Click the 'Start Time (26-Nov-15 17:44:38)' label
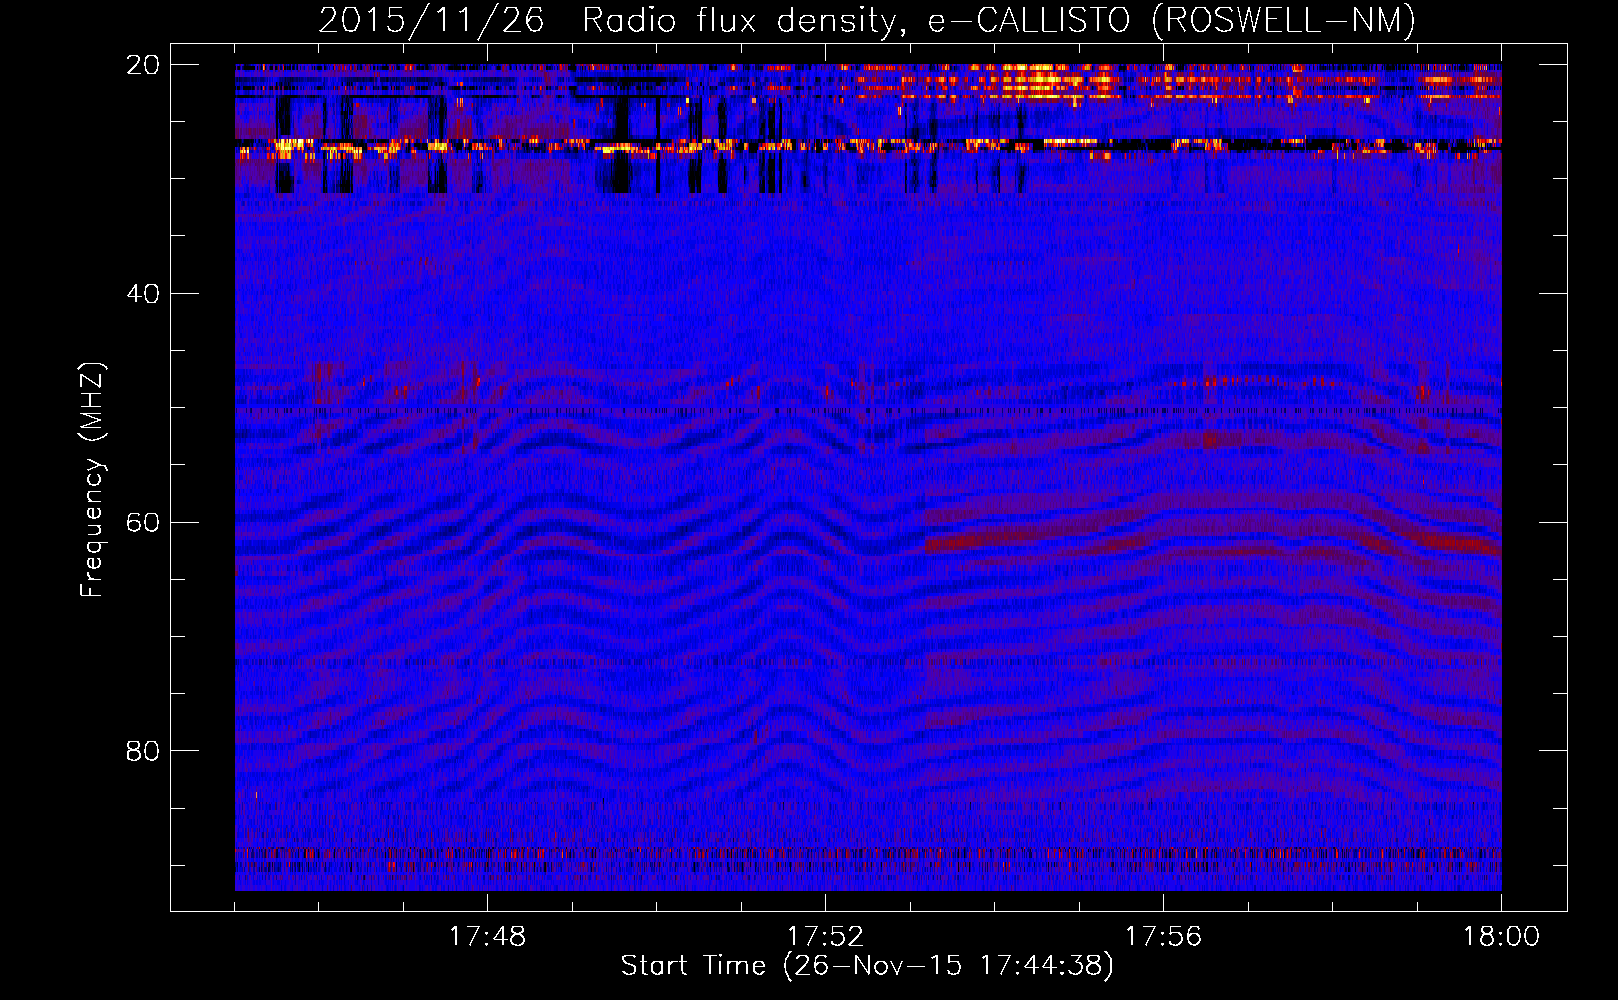 tap(867, 966)
